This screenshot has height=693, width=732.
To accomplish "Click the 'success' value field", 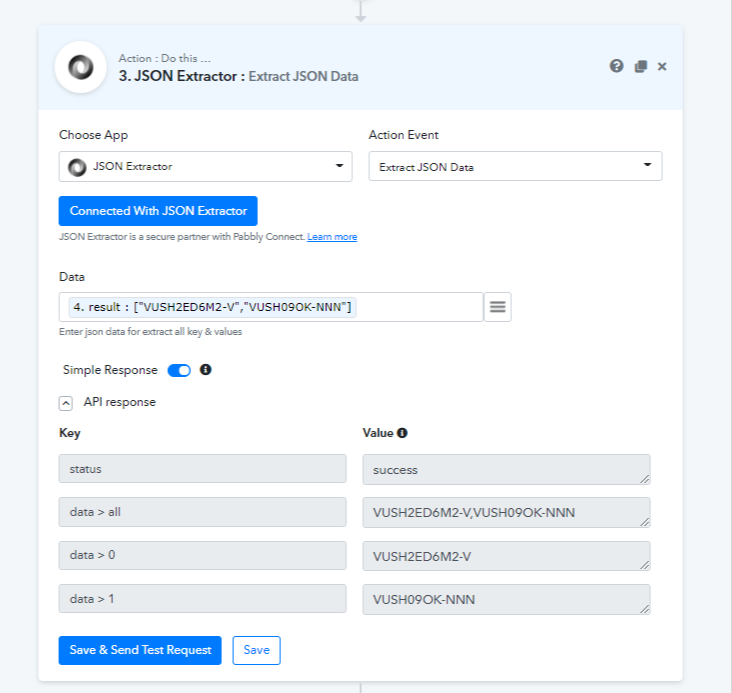I will (x=507, y=469).
